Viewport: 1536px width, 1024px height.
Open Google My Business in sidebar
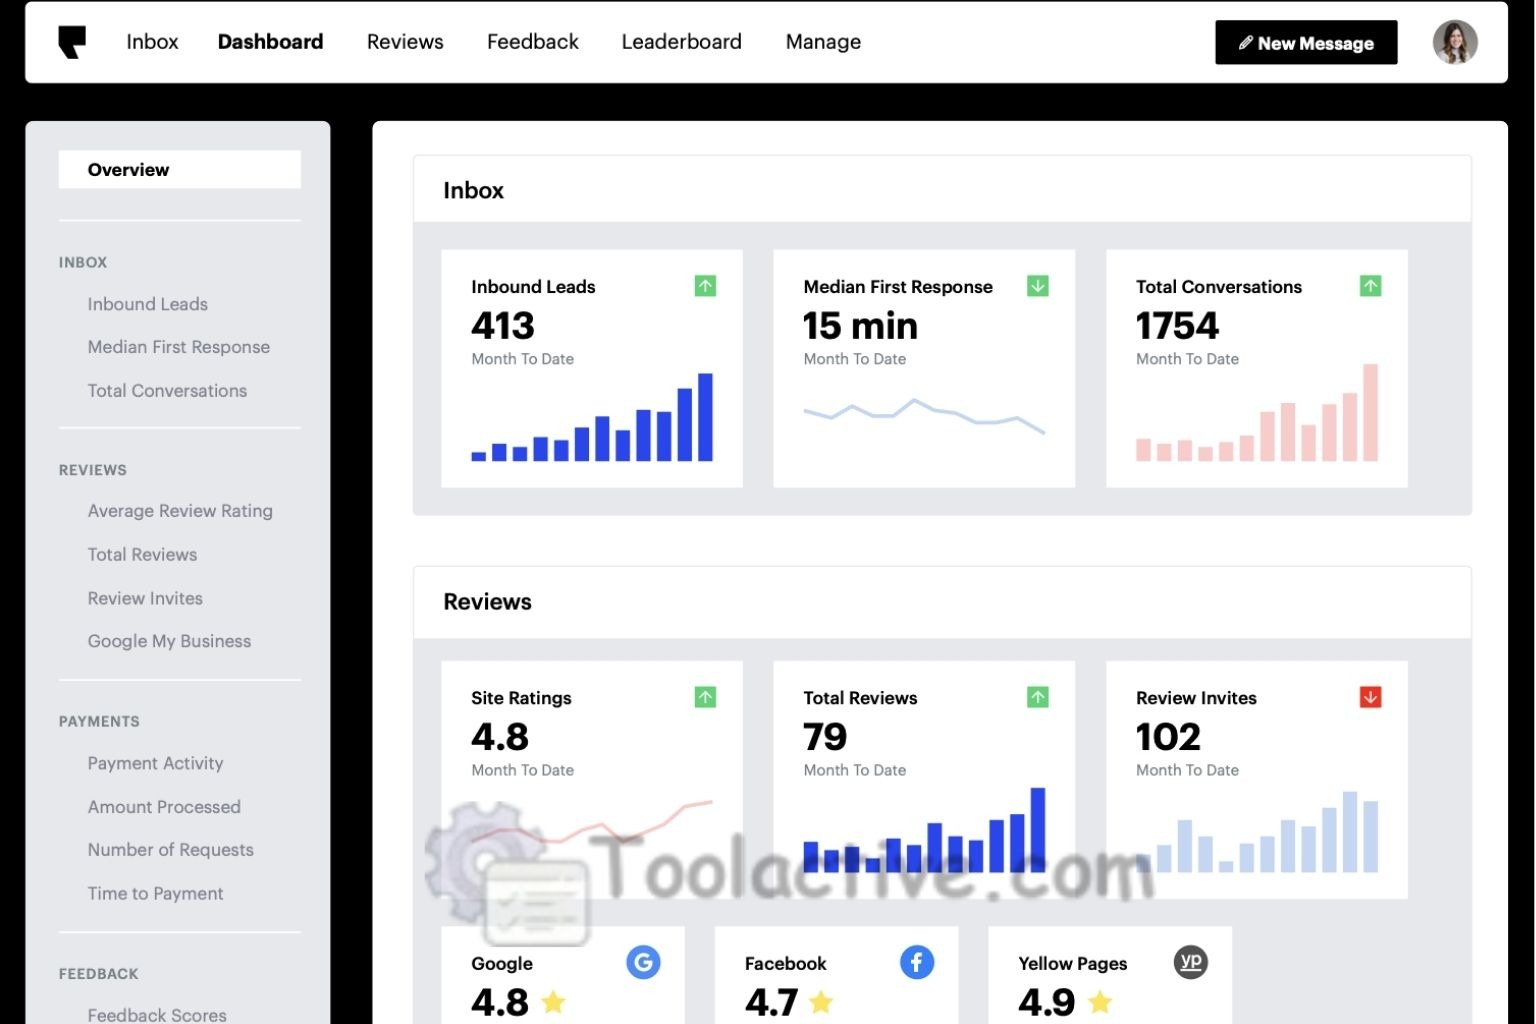tap(169, 640)
